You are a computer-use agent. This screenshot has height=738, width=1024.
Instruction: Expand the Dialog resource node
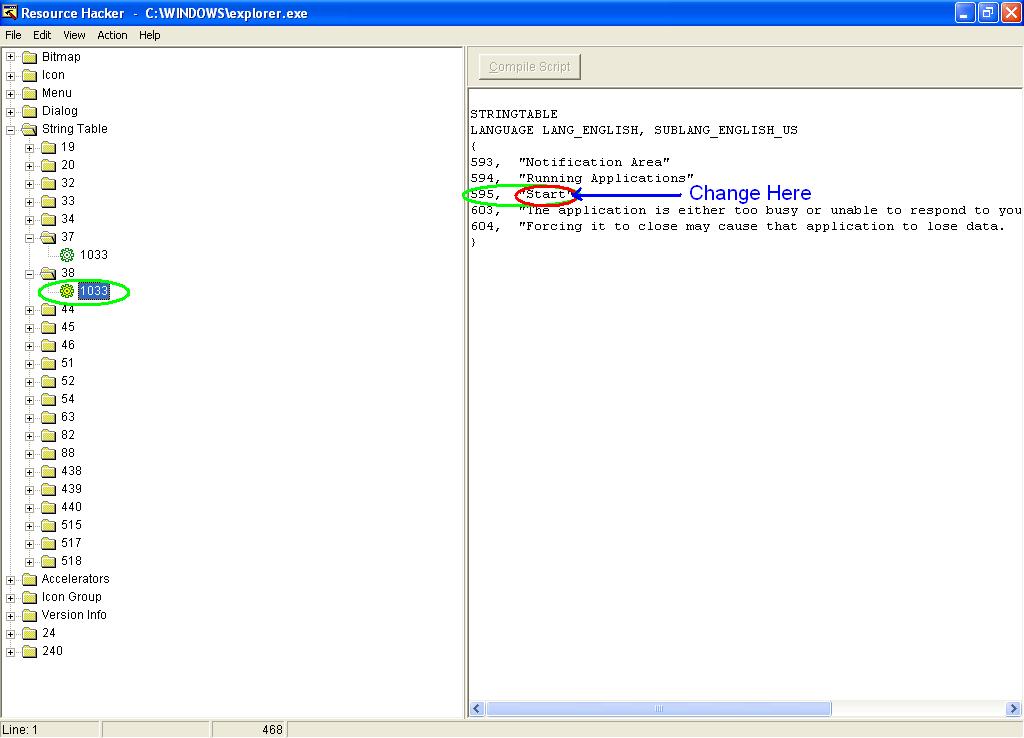[10, 111]
